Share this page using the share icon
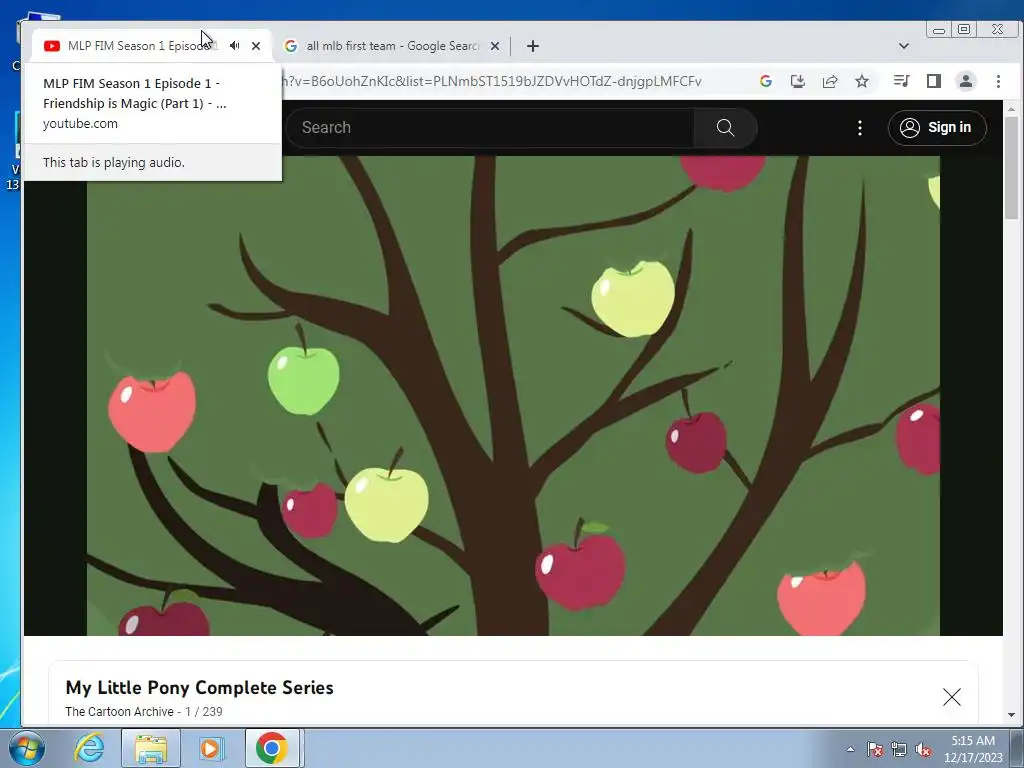Viewport: 1024px width, 768px height. click(x=830, y=81)
